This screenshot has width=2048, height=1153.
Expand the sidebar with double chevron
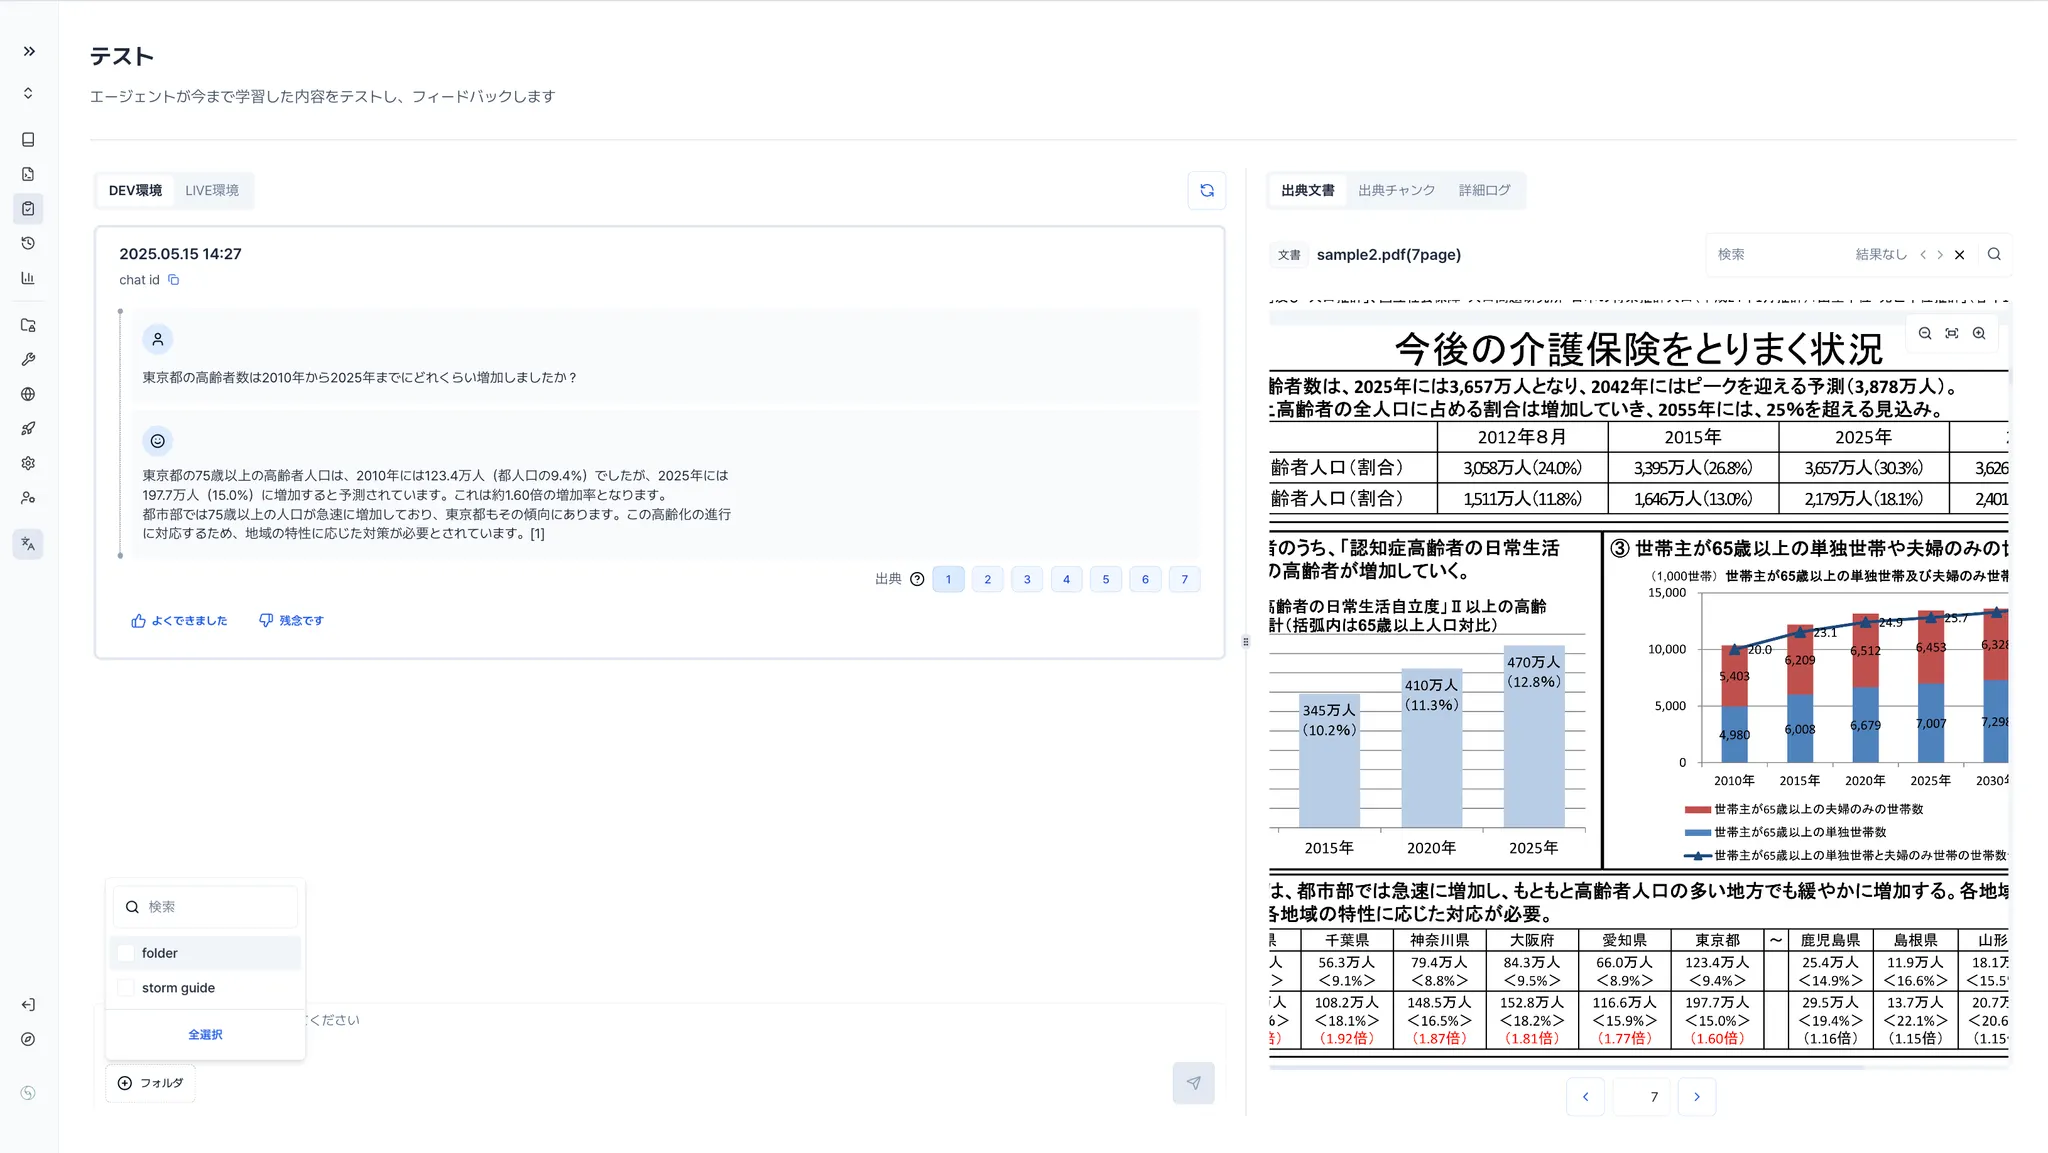click(x=29, y=51)
